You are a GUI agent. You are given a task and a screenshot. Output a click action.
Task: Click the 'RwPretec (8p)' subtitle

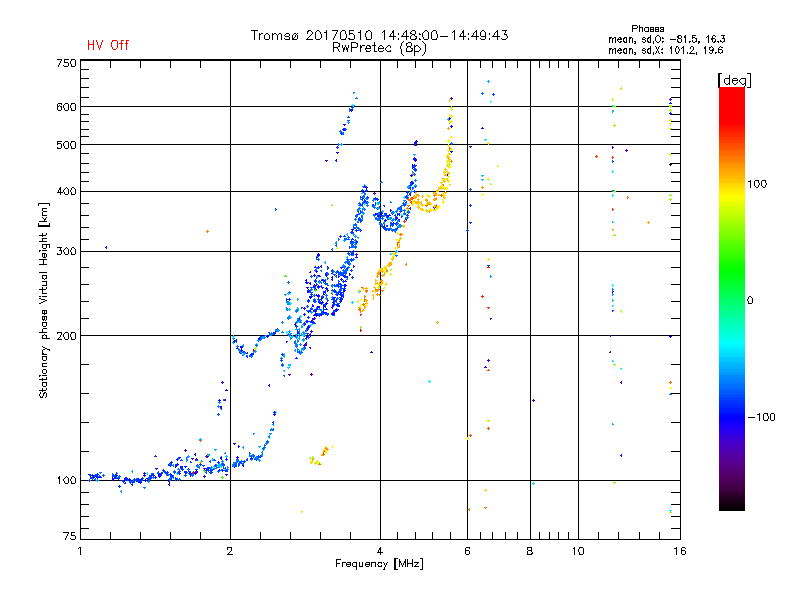(x=379, y=48)
